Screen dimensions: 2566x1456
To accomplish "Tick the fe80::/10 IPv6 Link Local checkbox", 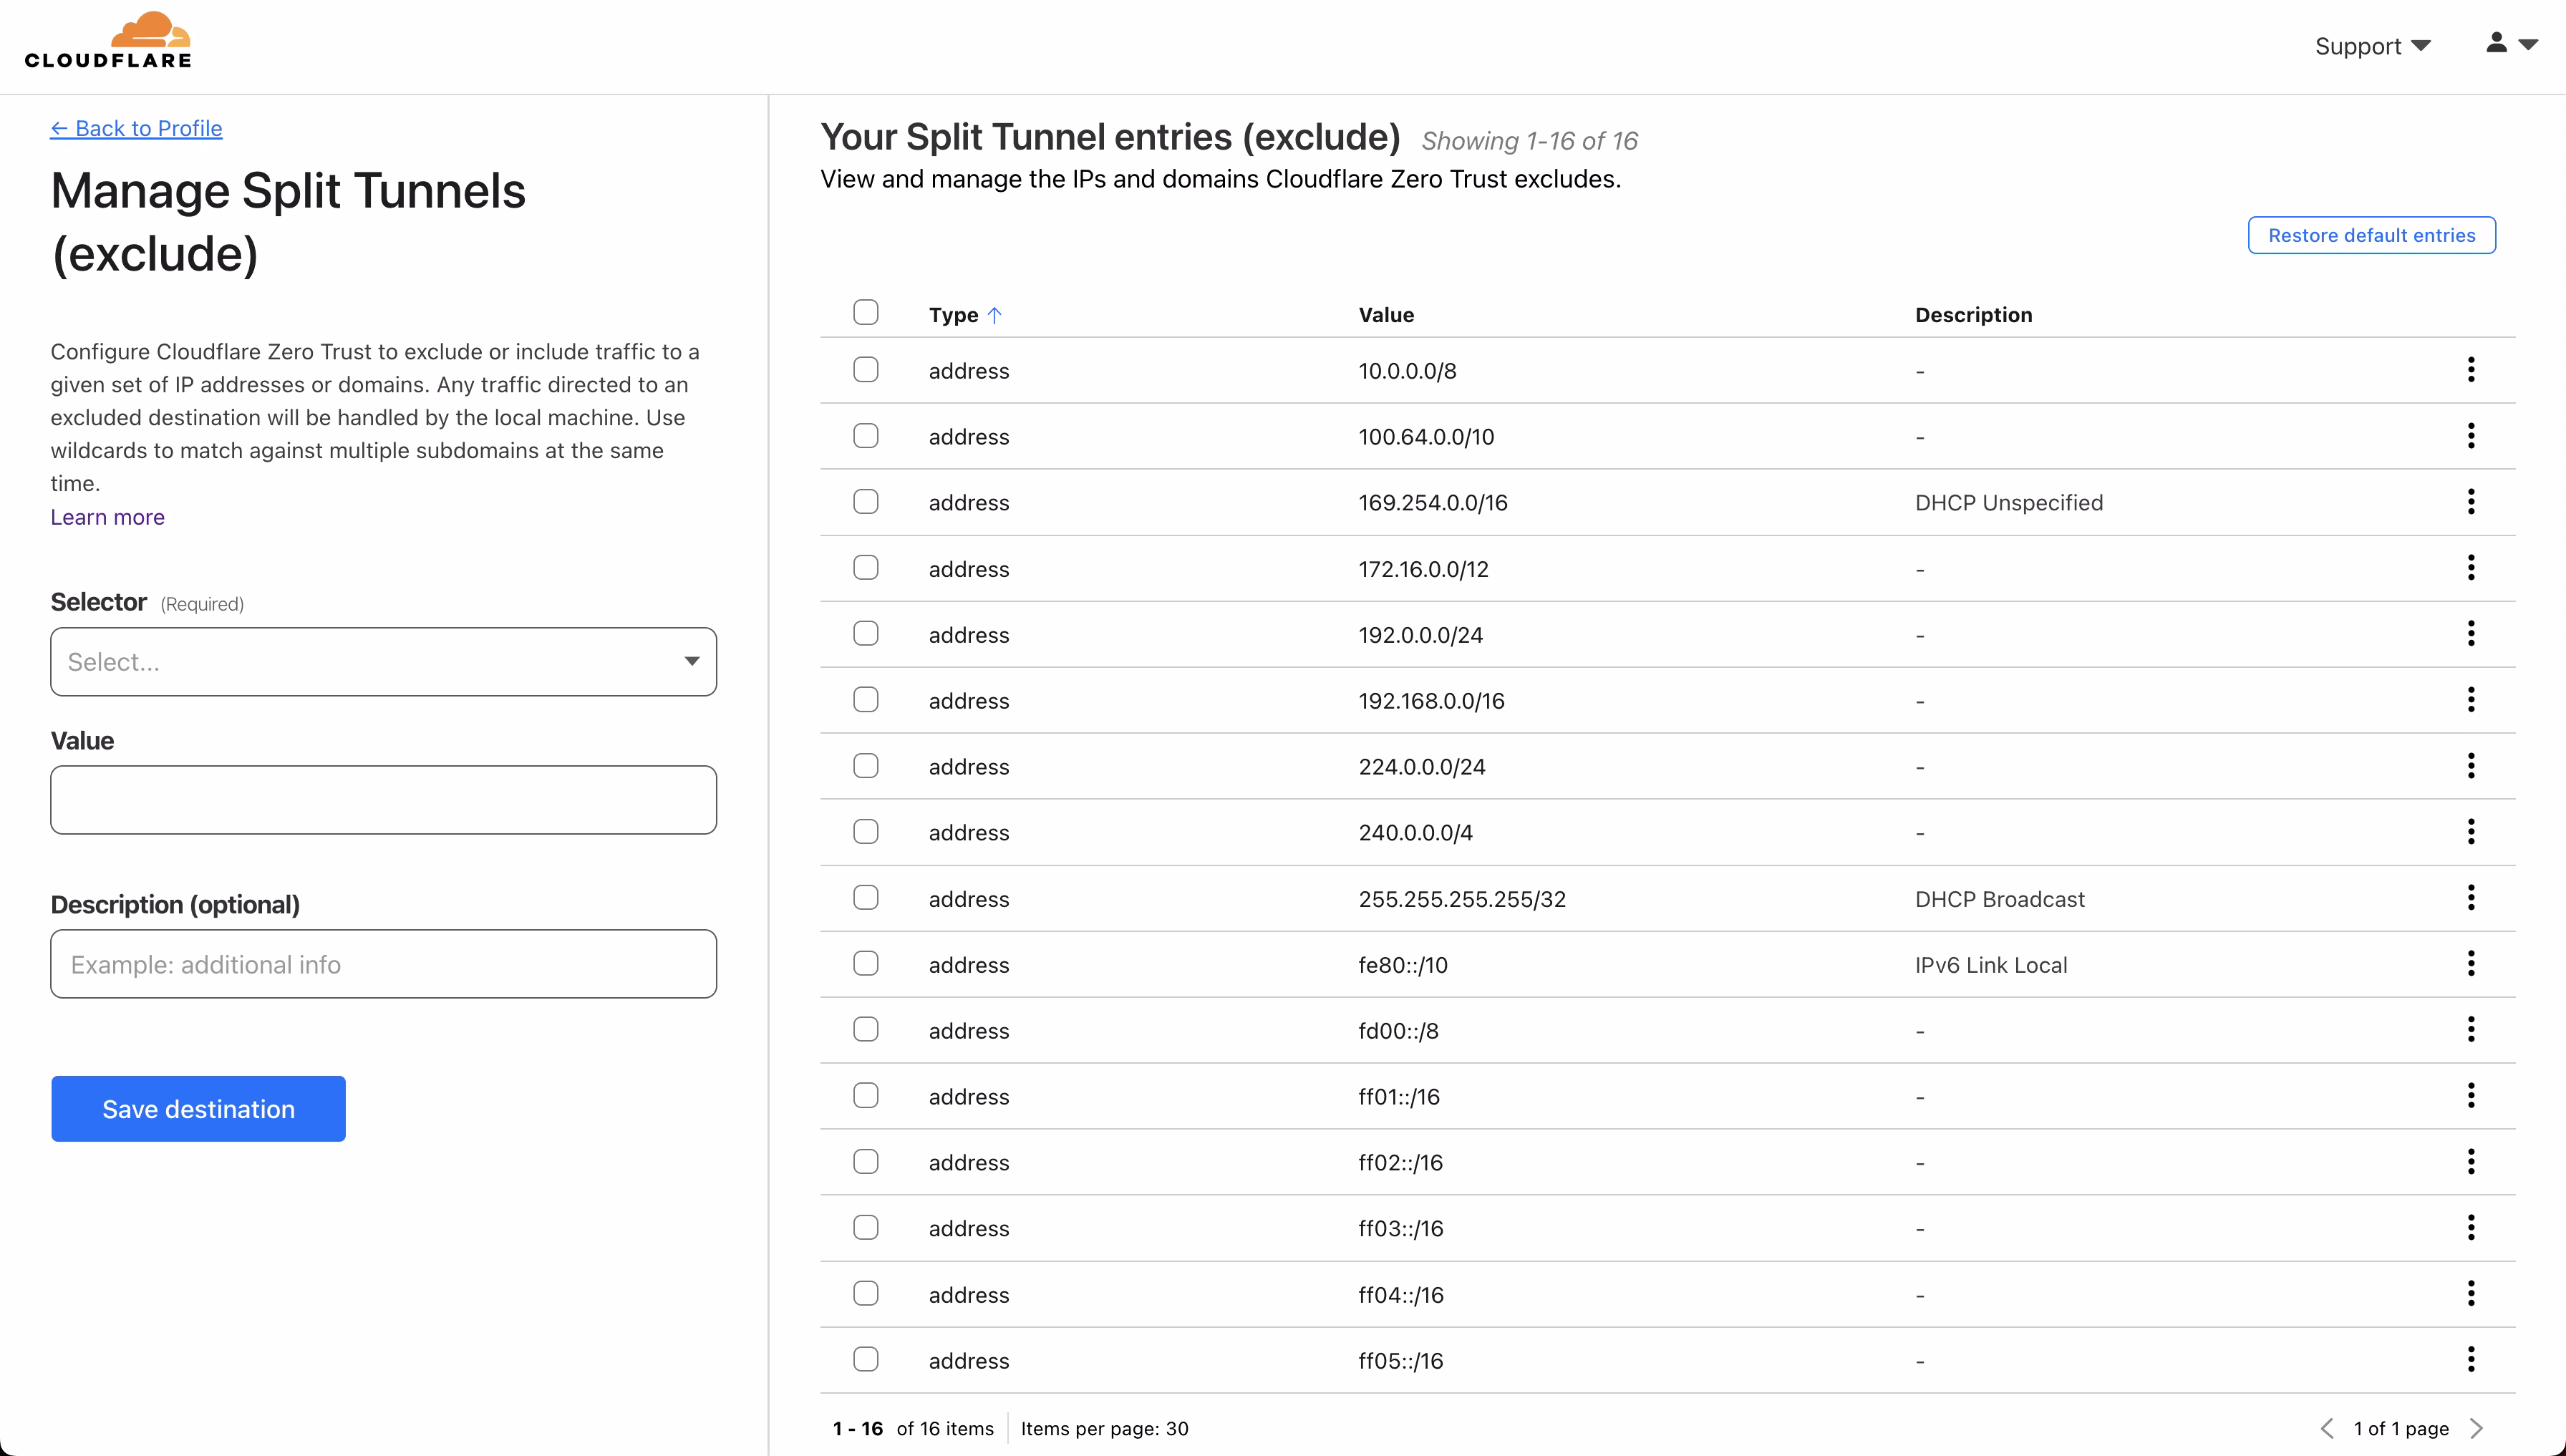I will coord(866,963).
